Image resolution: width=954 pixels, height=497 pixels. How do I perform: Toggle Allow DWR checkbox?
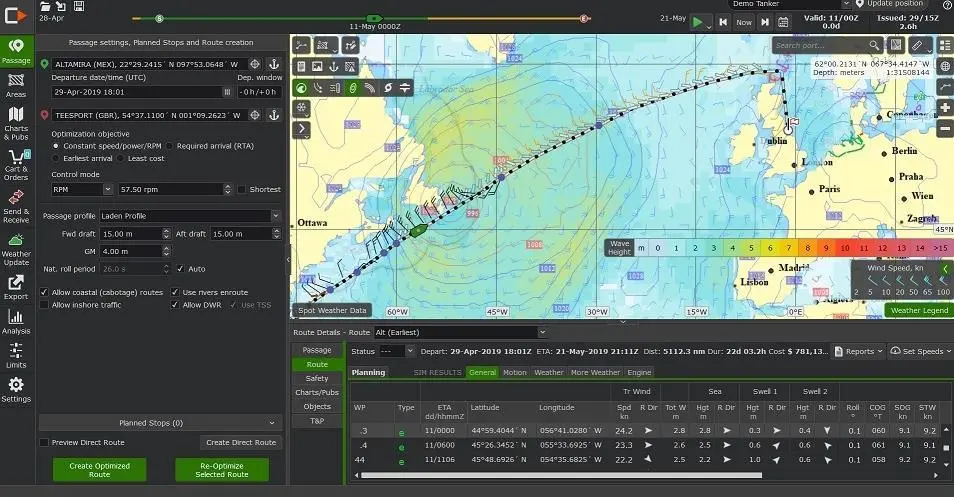pyautogui.click(x=175, y=305)
